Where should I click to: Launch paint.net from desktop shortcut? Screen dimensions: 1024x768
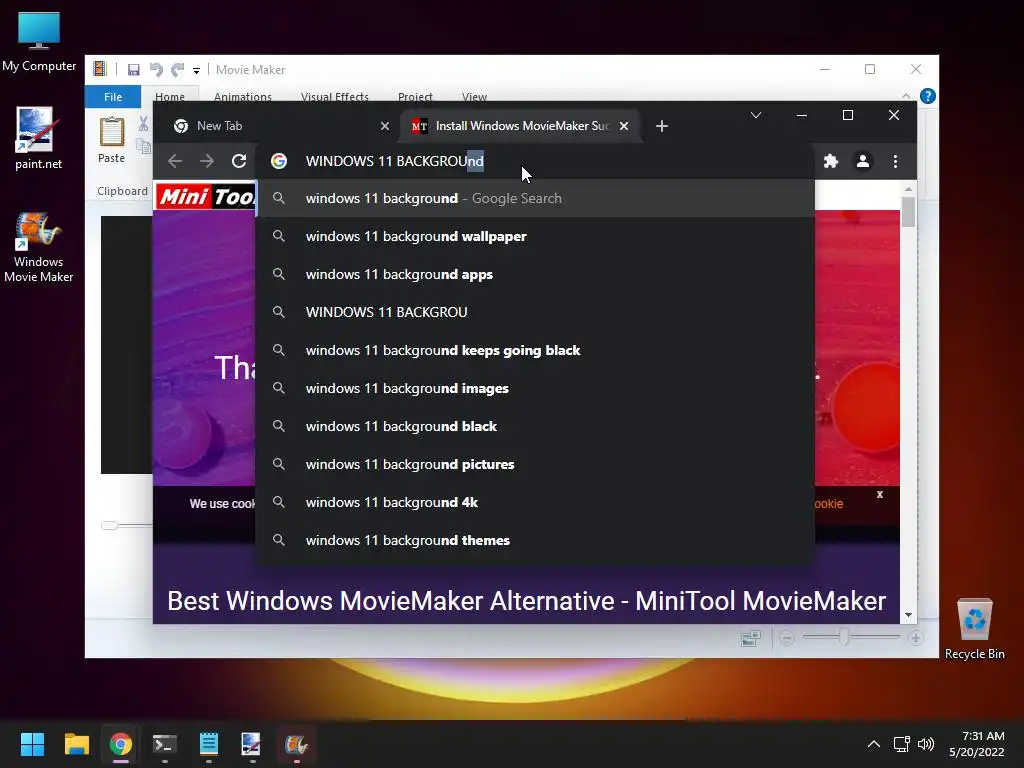tap(38, 138)
